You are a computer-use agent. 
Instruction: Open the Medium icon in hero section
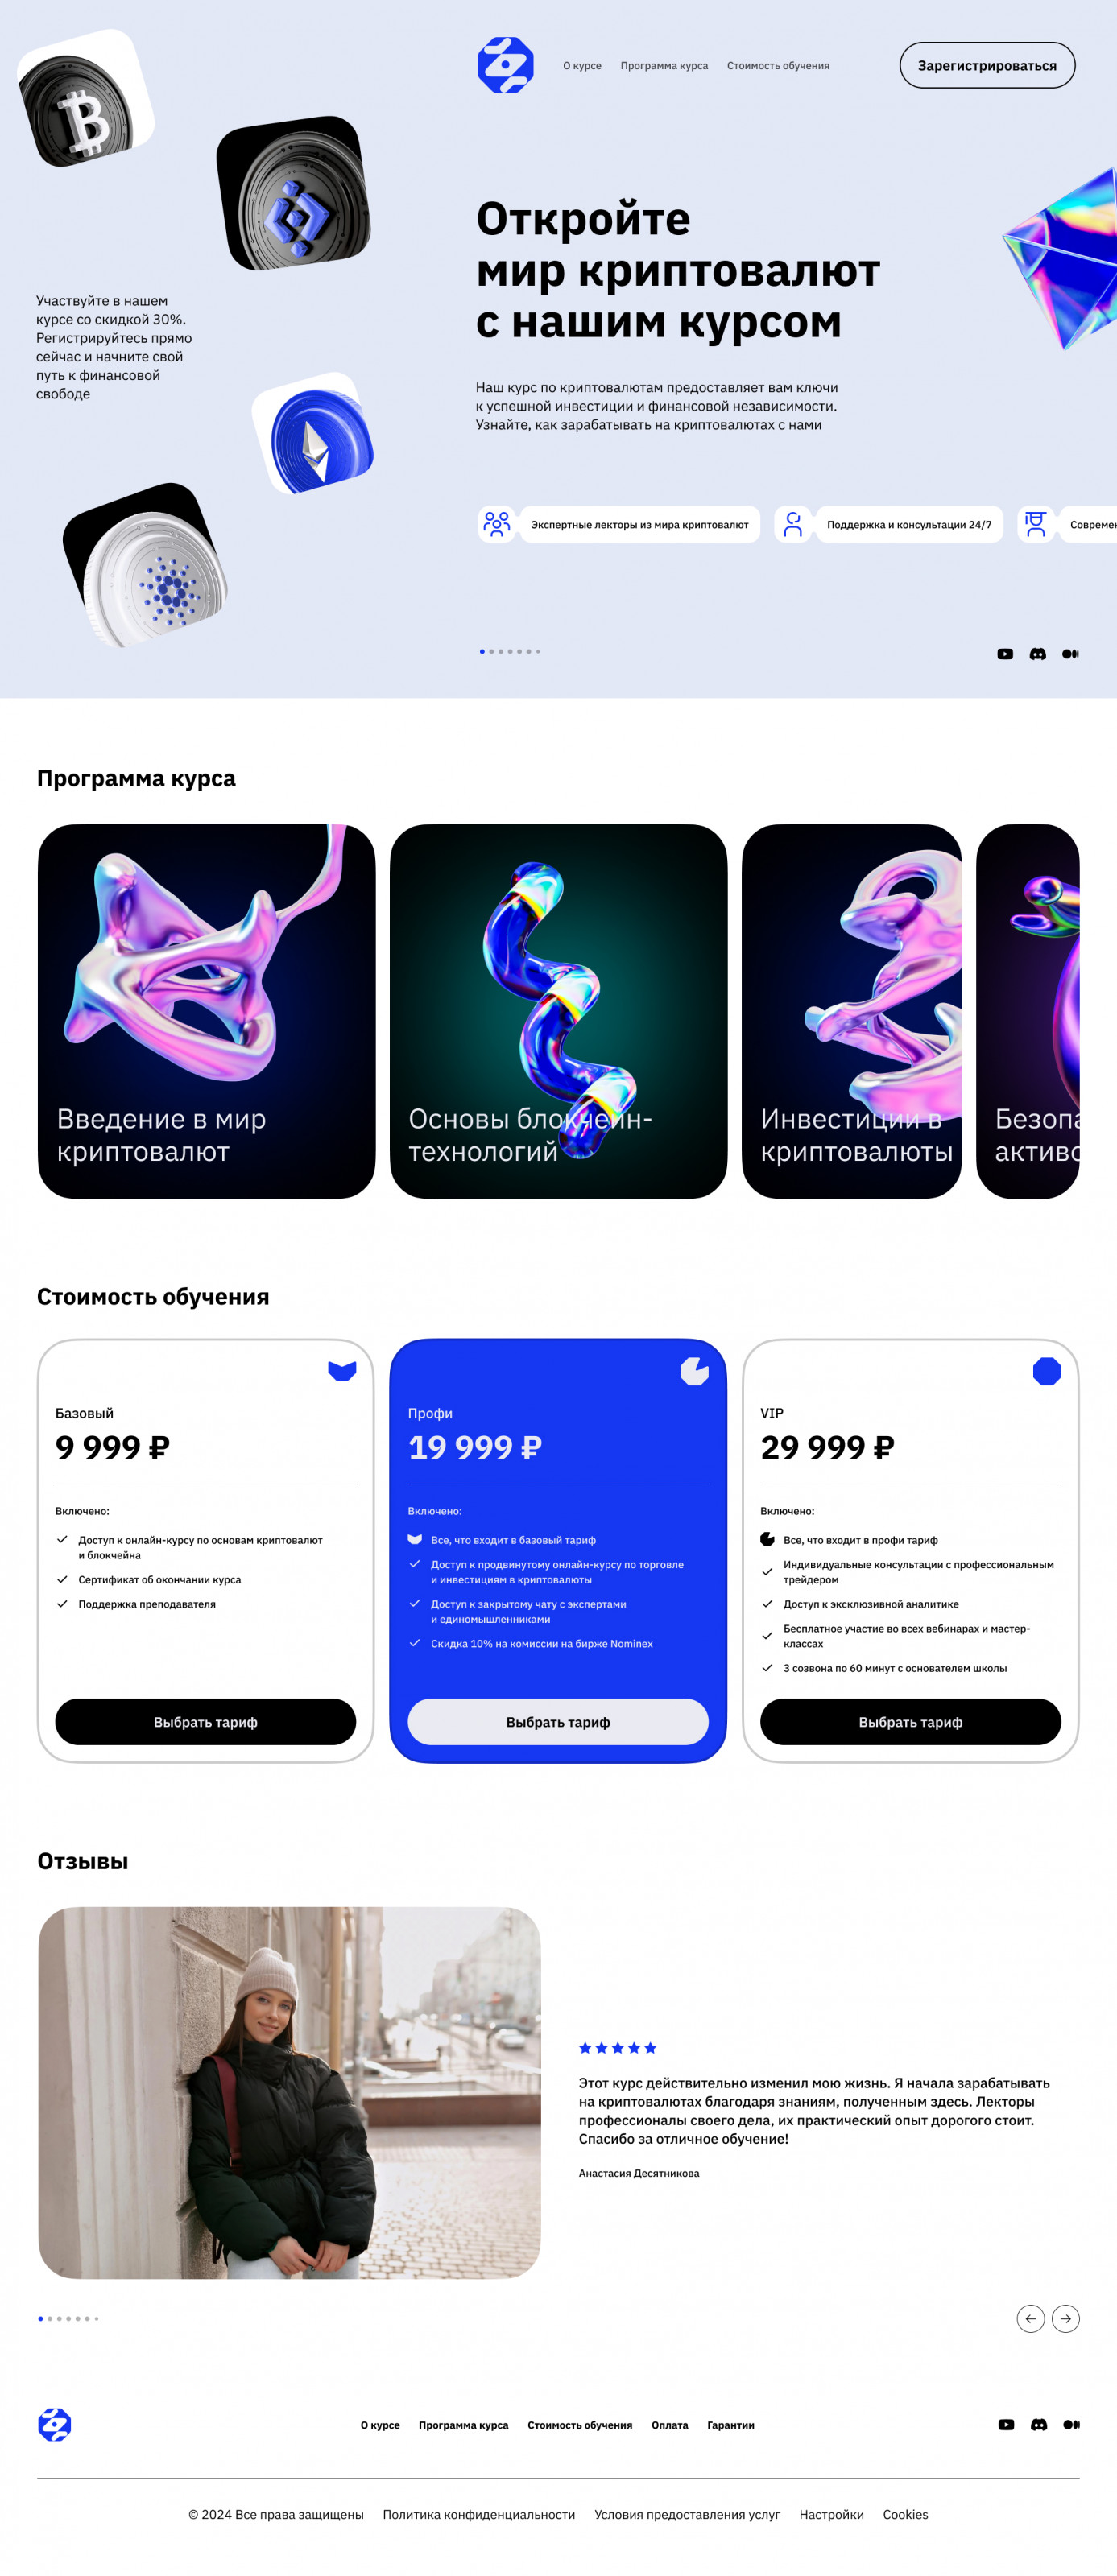click(1070, 654)
